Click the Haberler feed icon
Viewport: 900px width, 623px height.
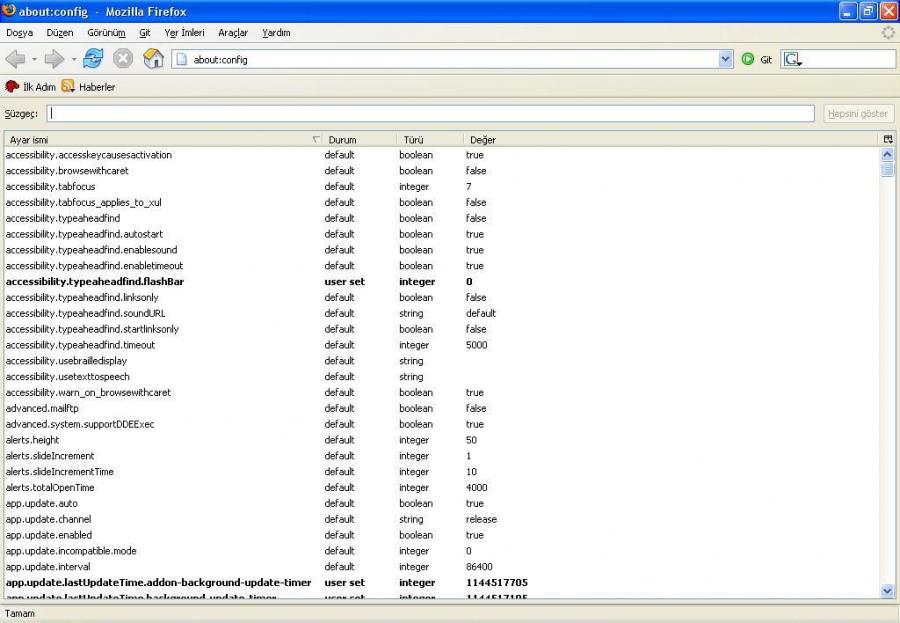(x=68, y=86)
